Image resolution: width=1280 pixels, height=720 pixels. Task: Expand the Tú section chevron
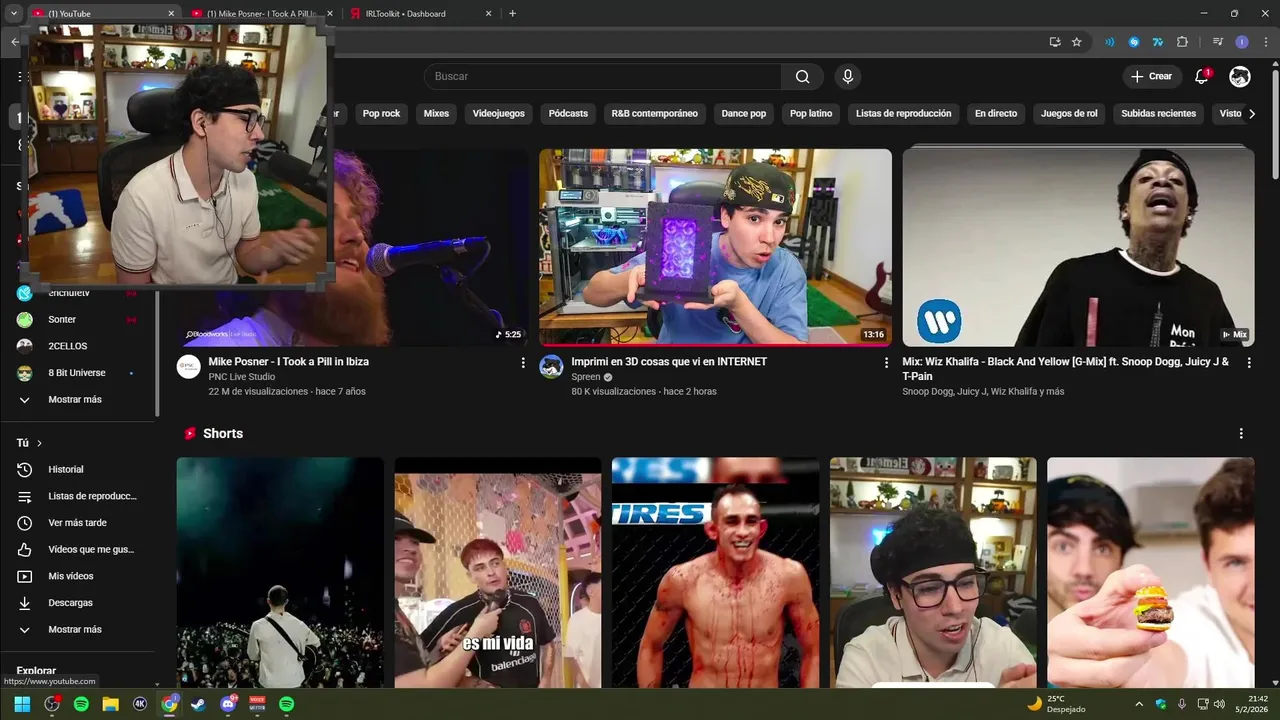pyautogui.click(x=39, y=443)
